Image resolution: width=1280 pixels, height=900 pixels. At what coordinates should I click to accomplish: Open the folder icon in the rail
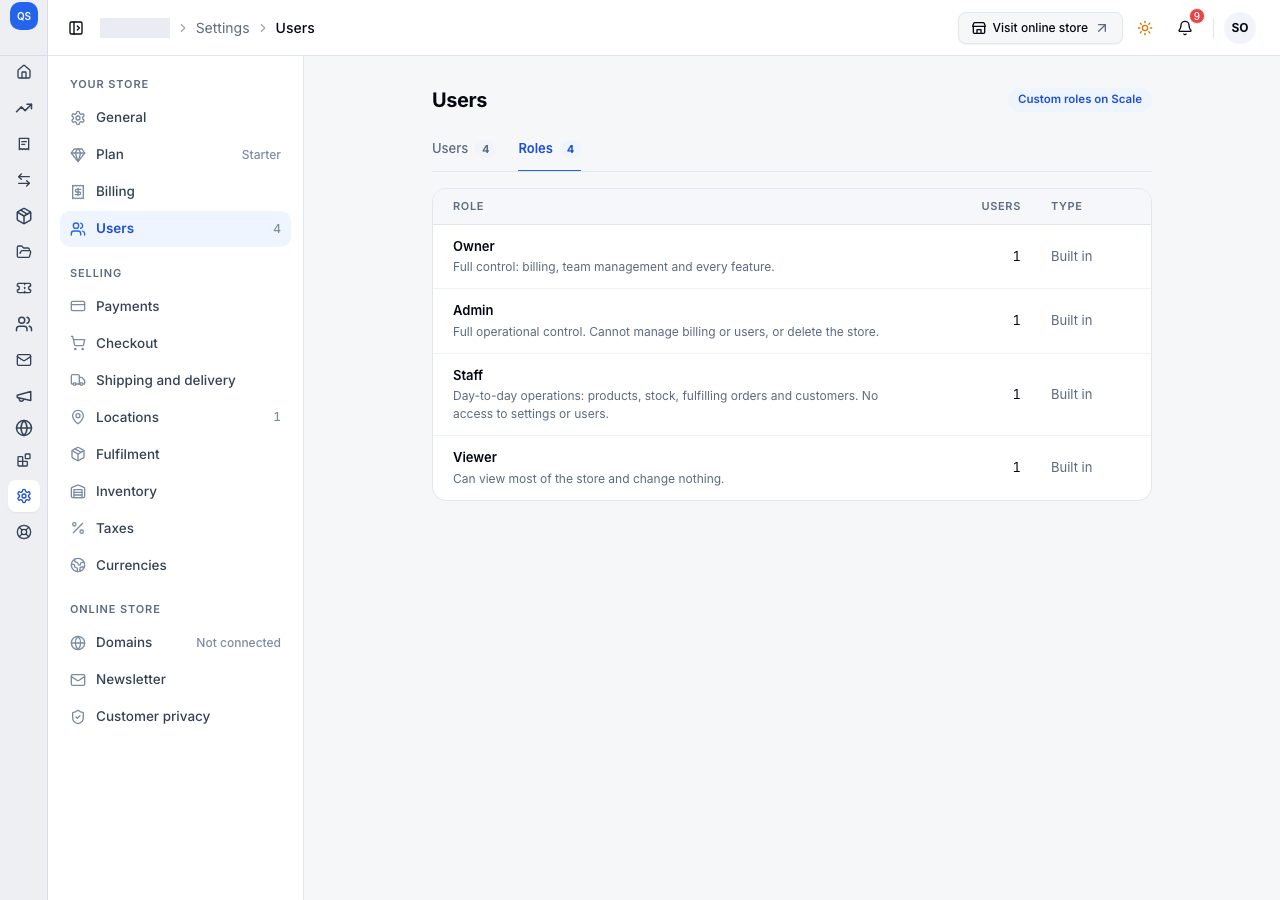24,252
